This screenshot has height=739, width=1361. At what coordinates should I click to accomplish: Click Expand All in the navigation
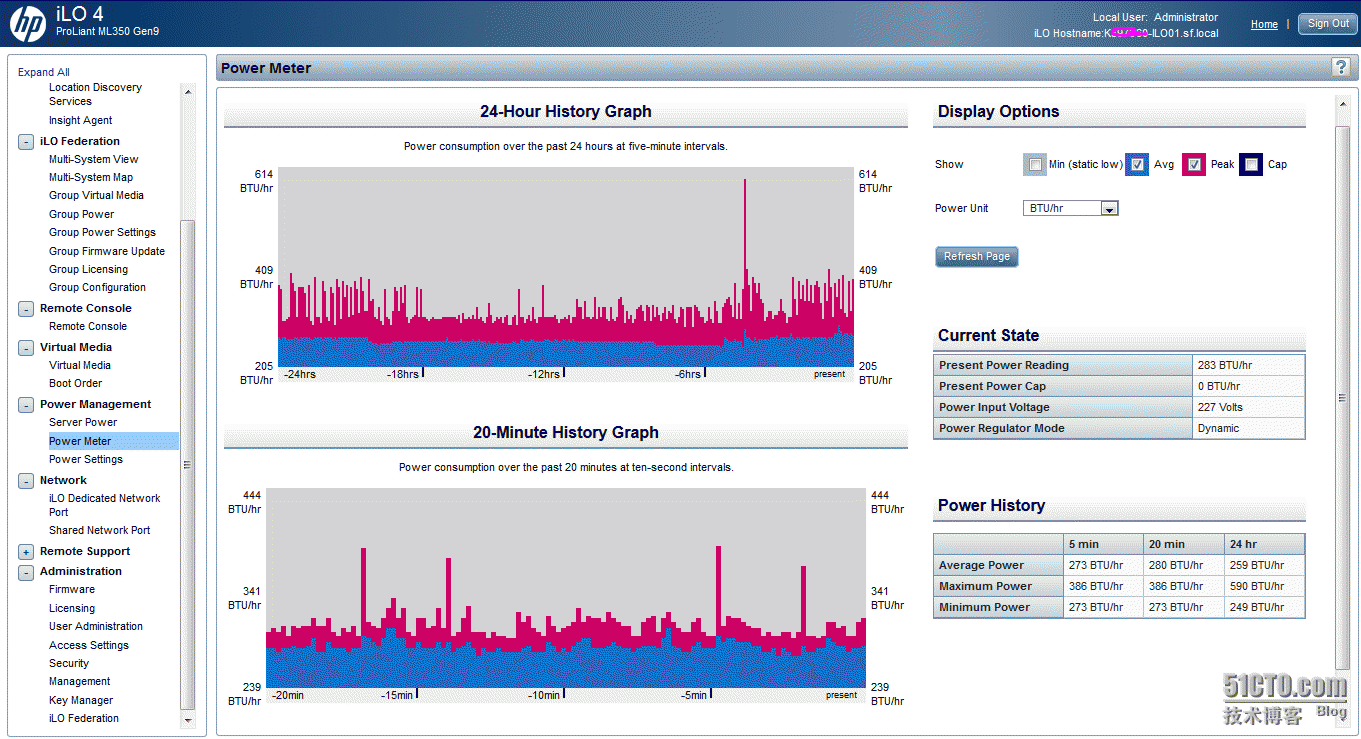(x=44, y=72)
